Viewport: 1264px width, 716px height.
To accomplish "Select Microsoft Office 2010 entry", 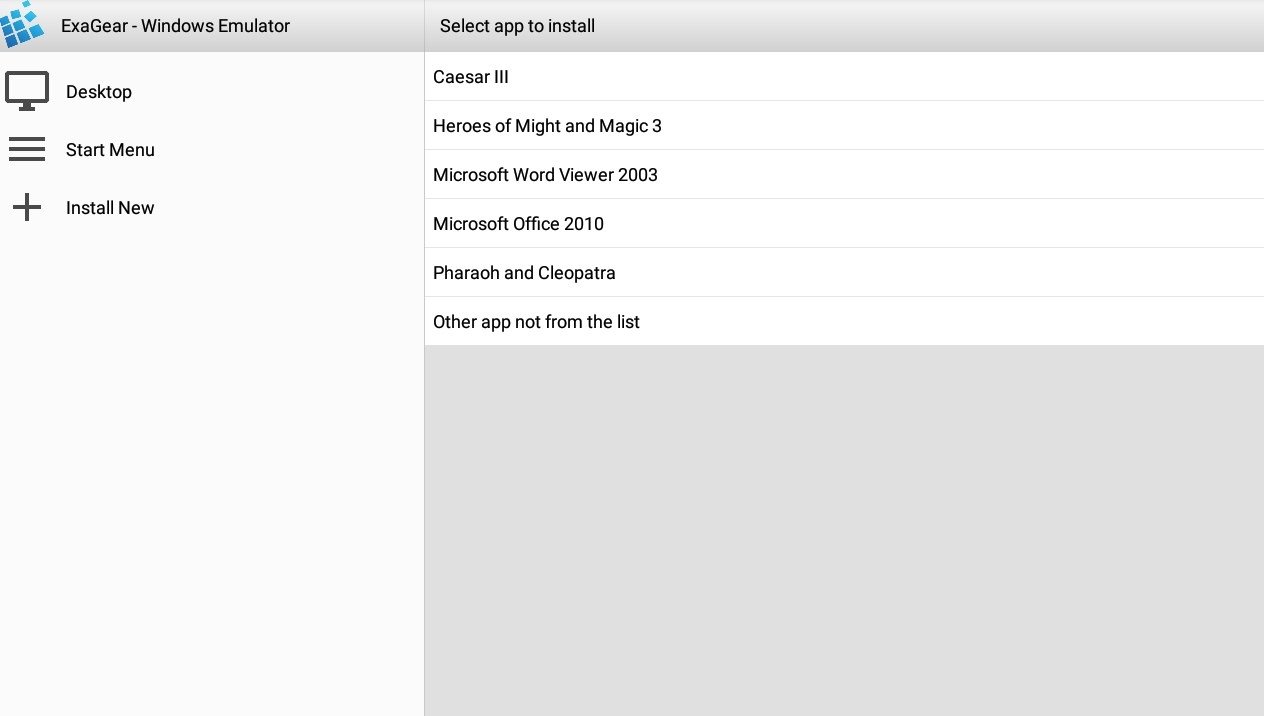I will point(844,224).
